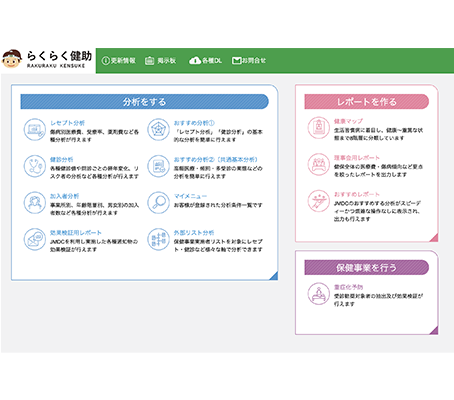Open 各種DL download menu item
Screen dimensions: 454x400
click(x=205, y=60)
